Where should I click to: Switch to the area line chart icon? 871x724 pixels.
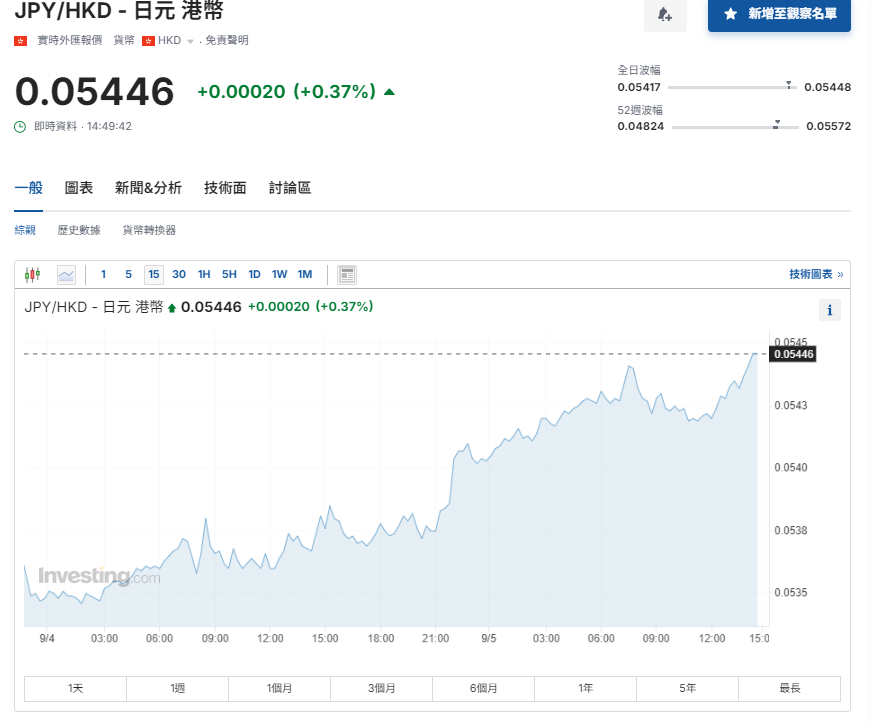[65, 273]
